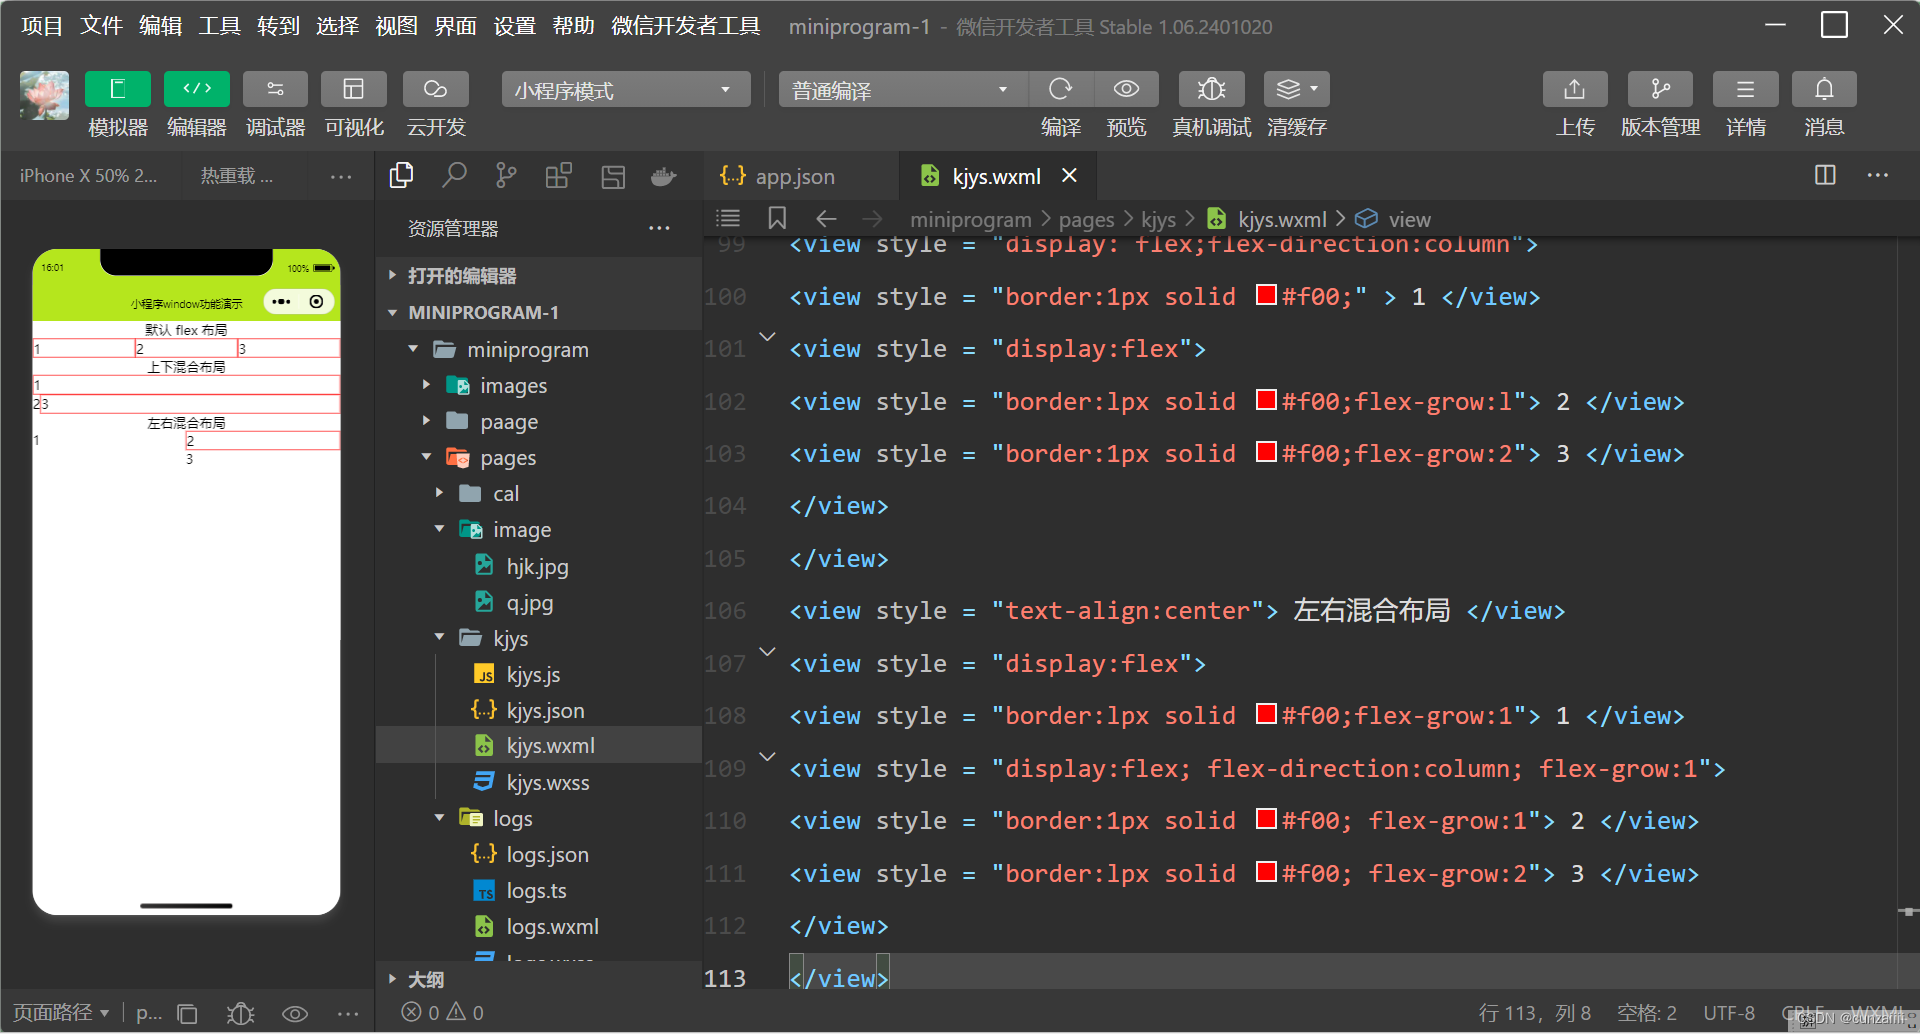
Task: Click the 空格: 2 indentation setting
Action: coord(1647,1013)
